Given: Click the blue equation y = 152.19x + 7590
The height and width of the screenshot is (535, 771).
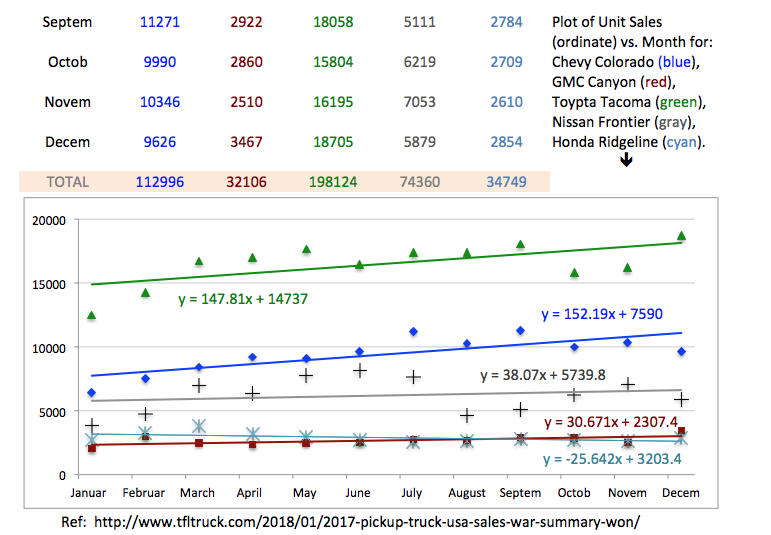Looking at the screenshot, I should coord(602,314).
